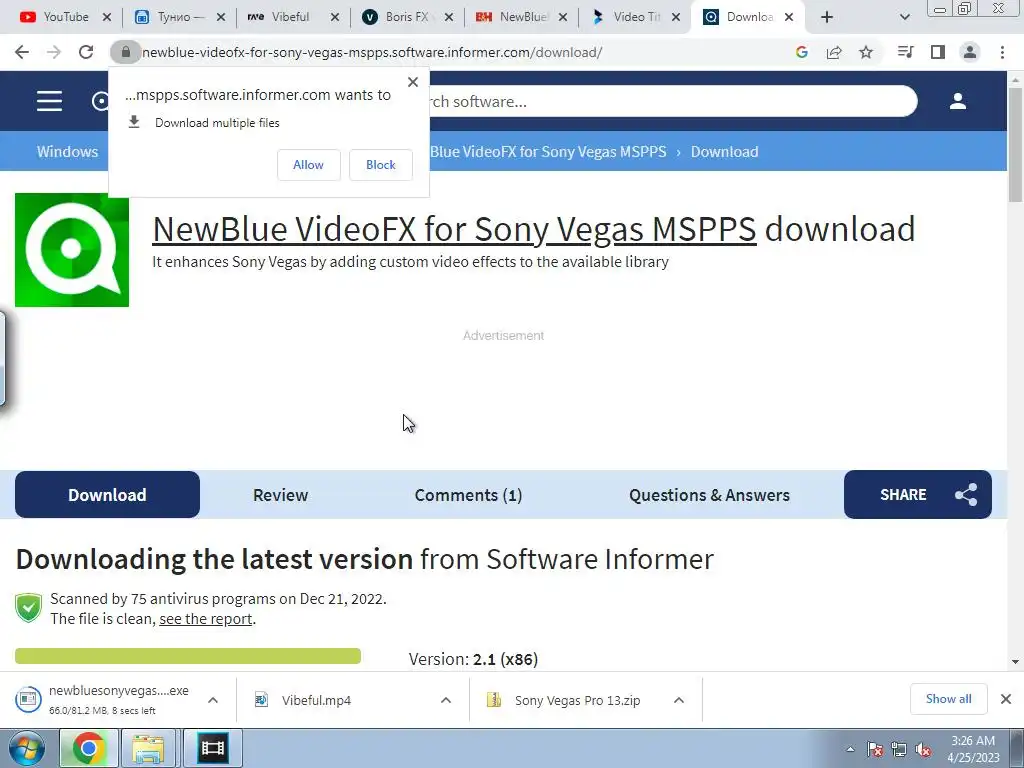Viewport: 1024px width, 768px height.
Task: Reload the page with refresh icon
Action: pyautogui.click(x=86, y=52)
